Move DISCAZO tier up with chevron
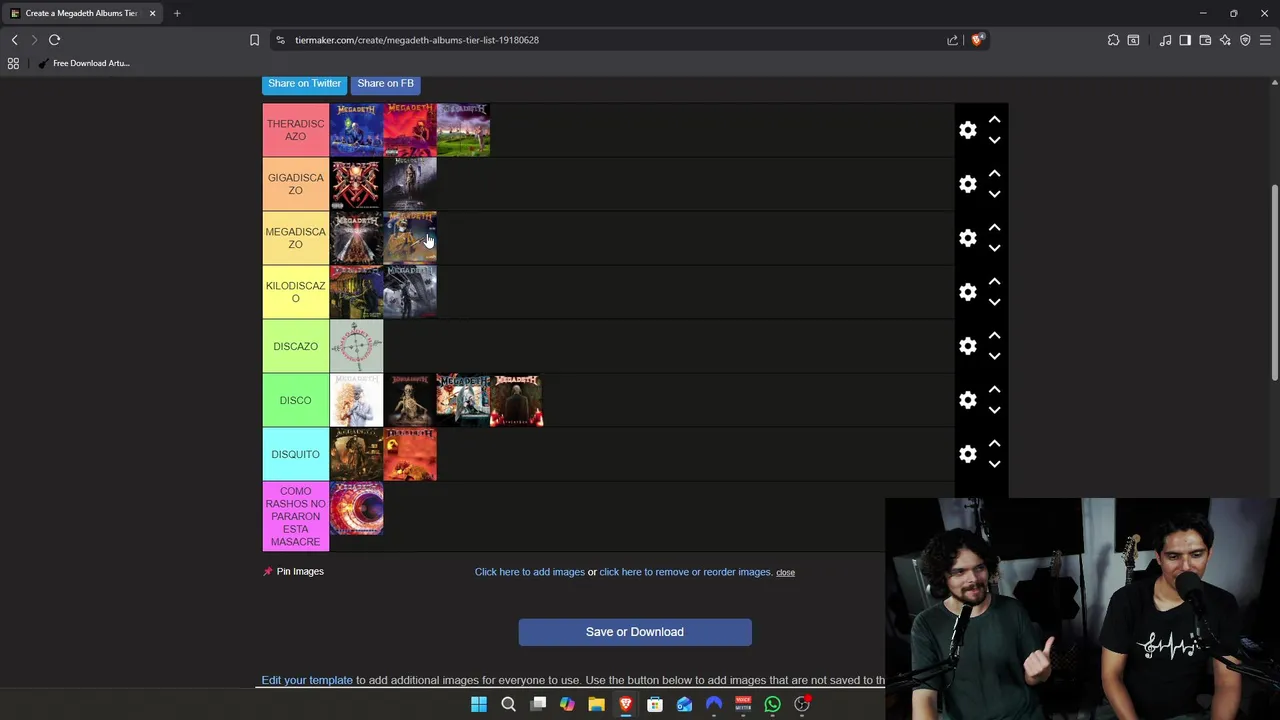 [x=994, y=335]
